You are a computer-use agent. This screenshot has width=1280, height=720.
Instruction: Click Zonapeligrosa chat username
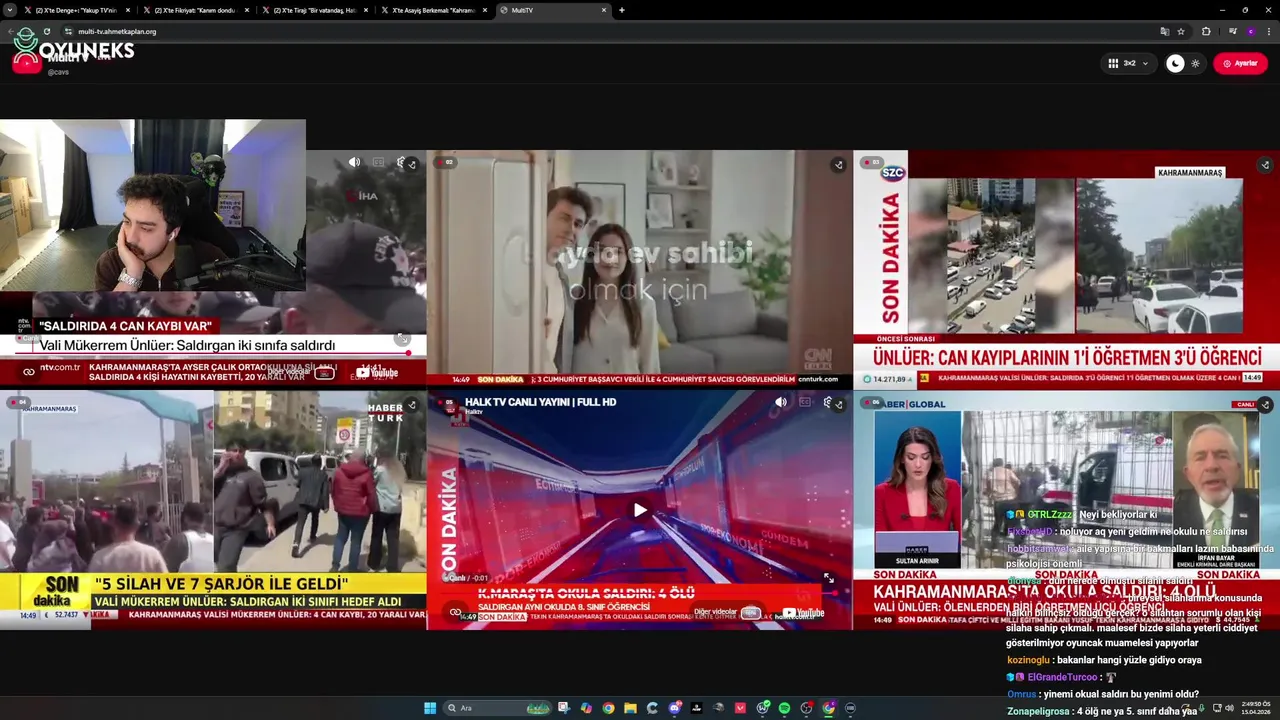(1037, 711)
